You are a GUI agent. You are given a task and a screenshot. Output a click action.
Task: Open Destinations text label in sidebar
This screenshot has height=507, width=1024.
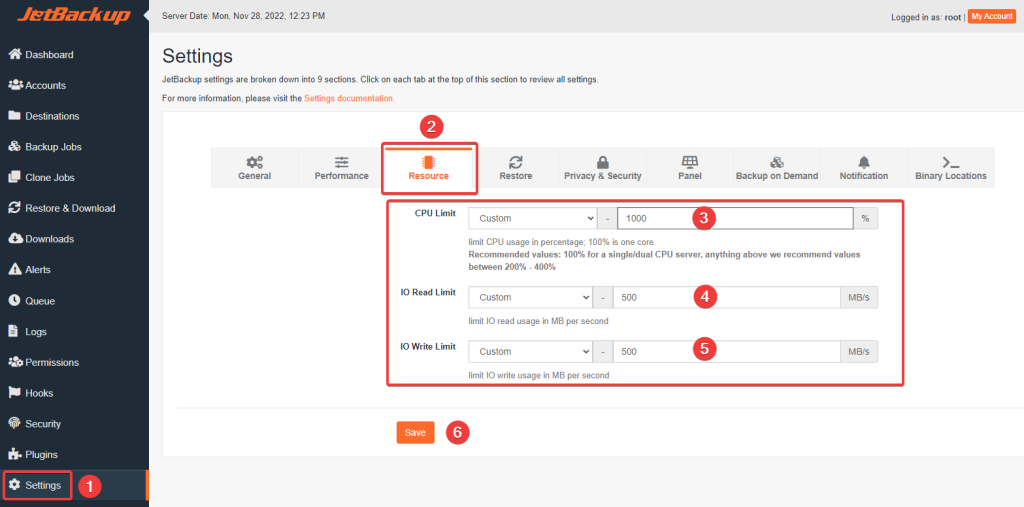[x=52, y=116]
